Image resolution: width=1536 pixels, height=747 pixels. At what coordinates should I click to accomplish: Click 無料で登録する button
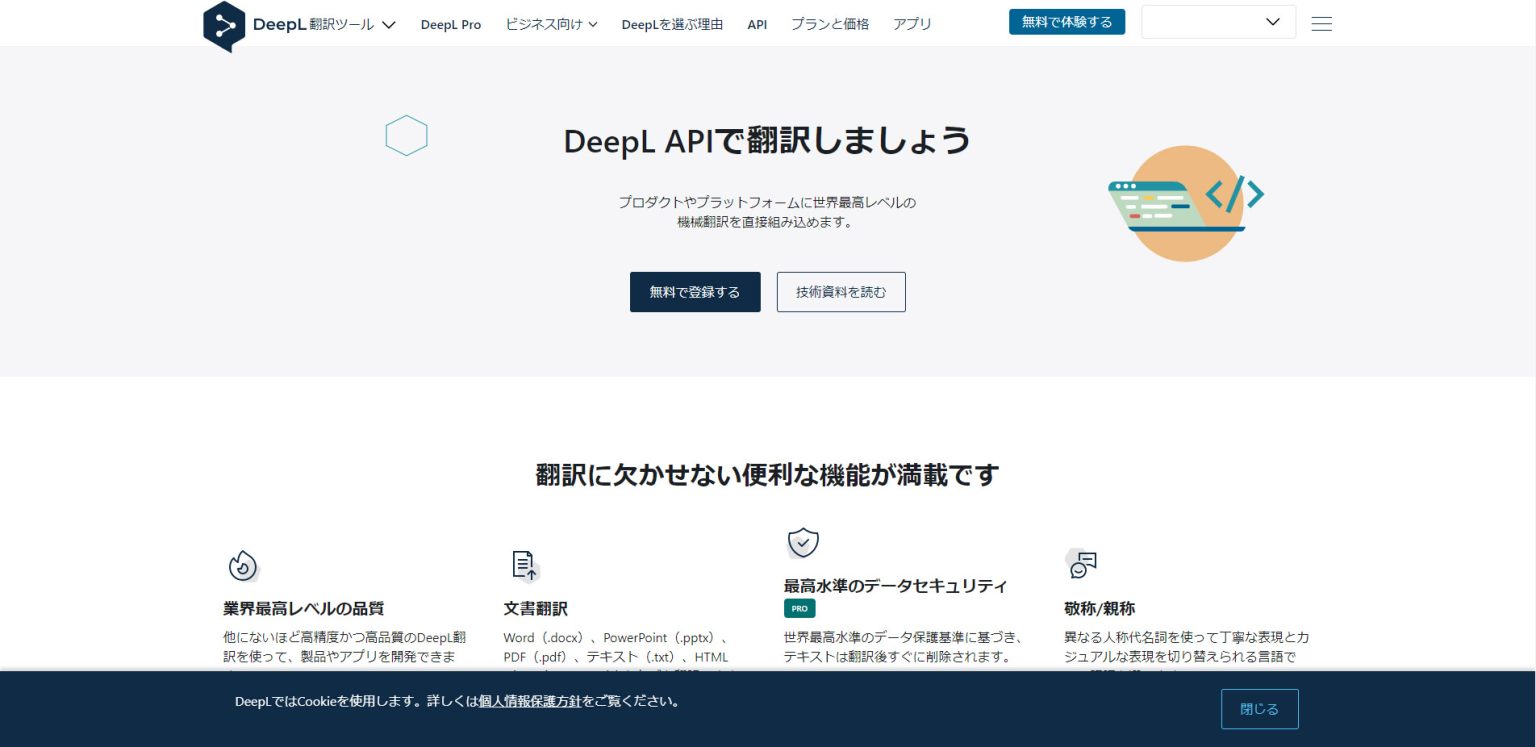click(695, 292)
